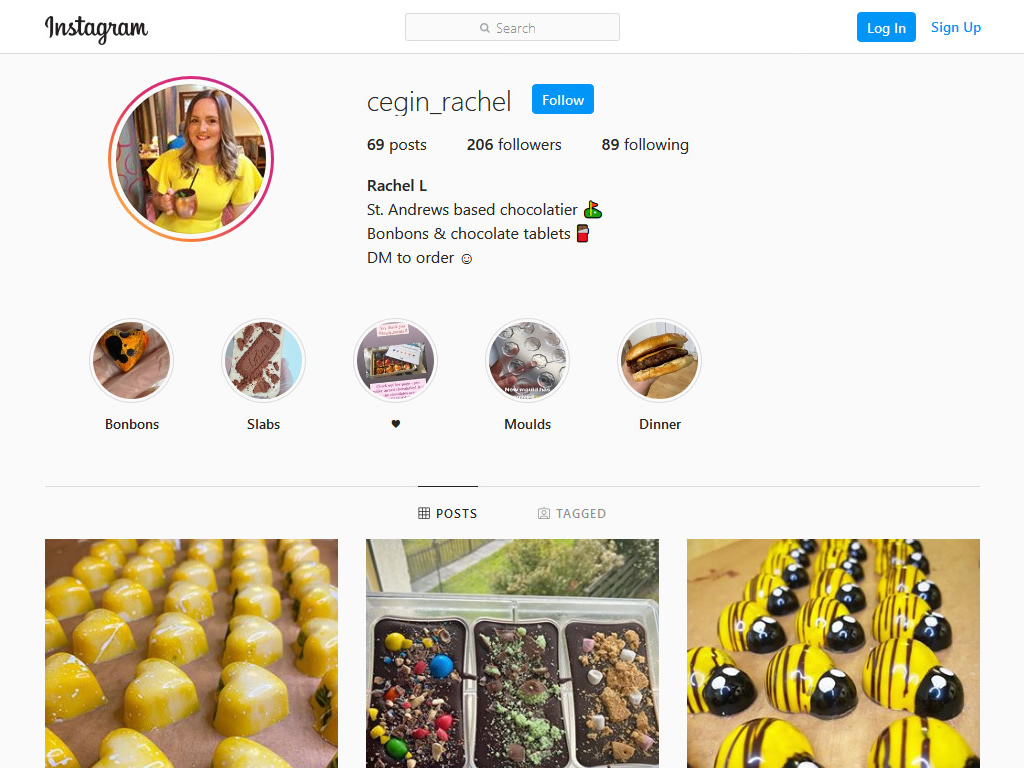The width and height of the screenshot is (1024, 768).
Task: View the 206 followers list
Action: coord(514,144)
